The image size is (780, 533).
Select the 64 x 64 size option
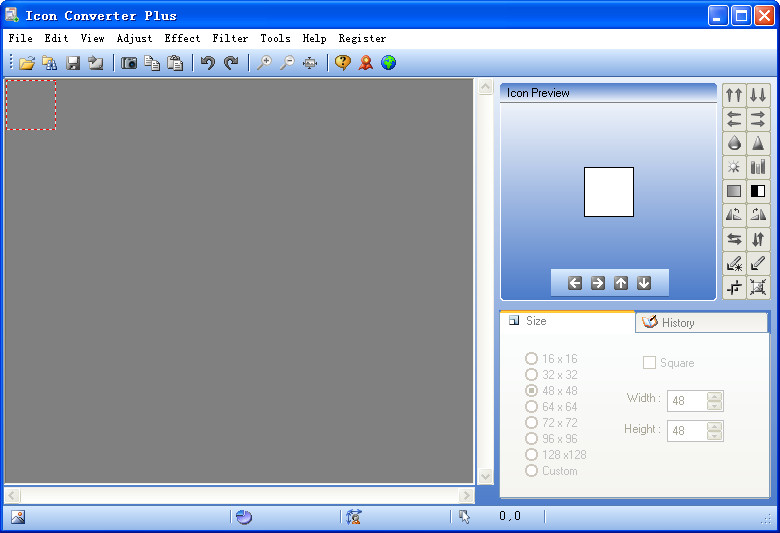551,407
